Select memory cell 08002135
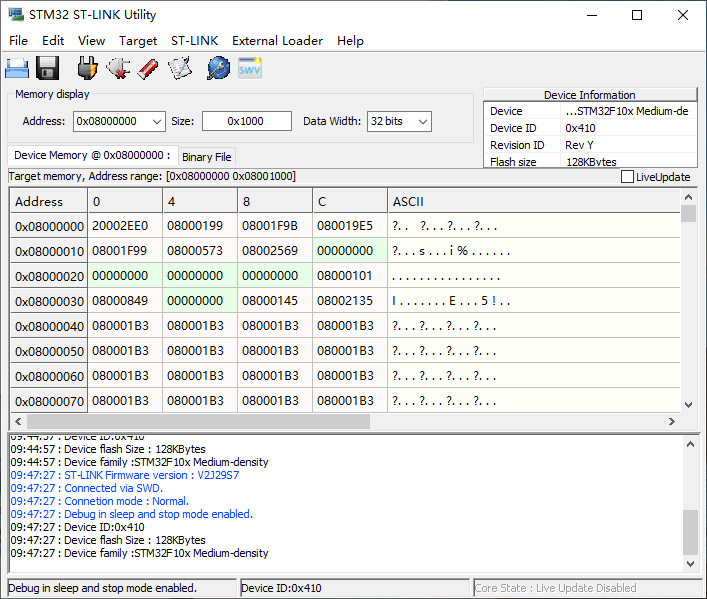The width and height of the screenshot is (707, 599). [349, 301]
